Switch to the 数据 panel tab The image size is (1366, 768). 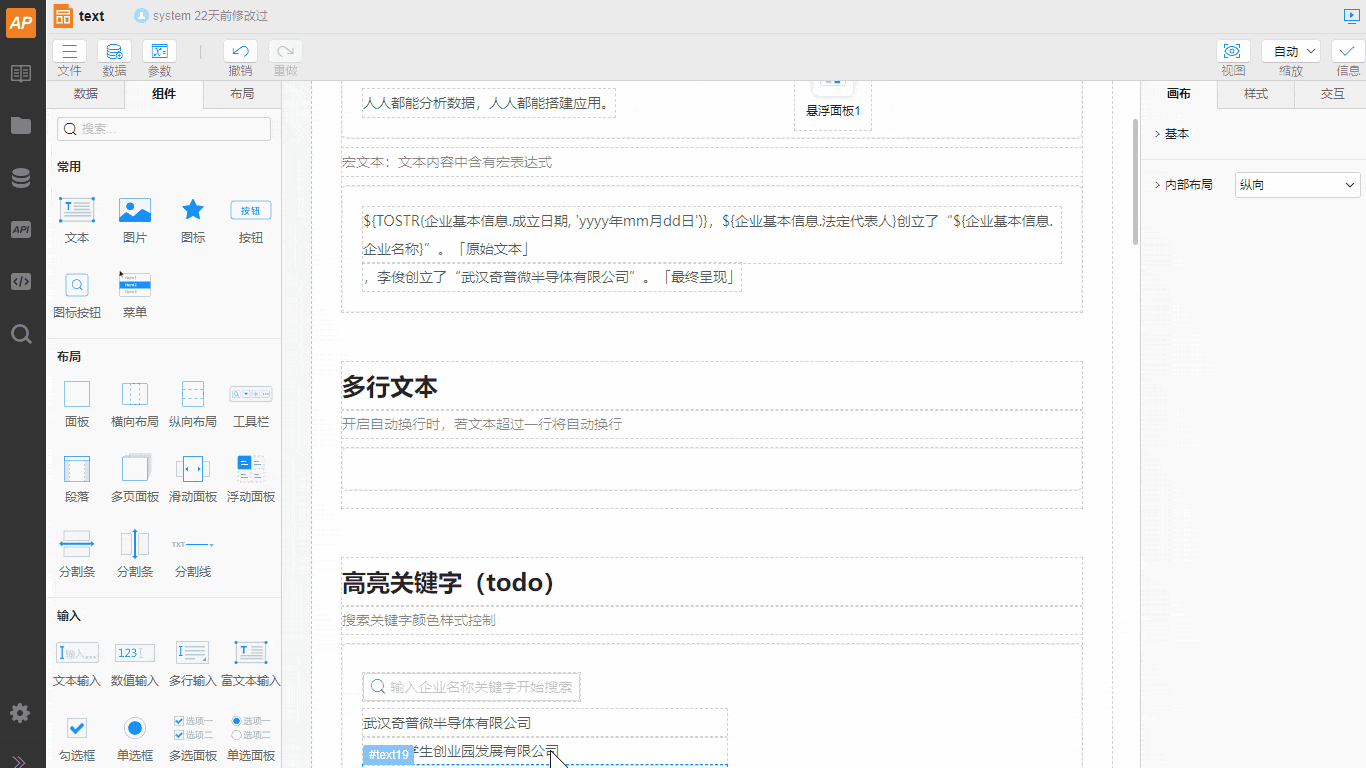pos(86,94)
